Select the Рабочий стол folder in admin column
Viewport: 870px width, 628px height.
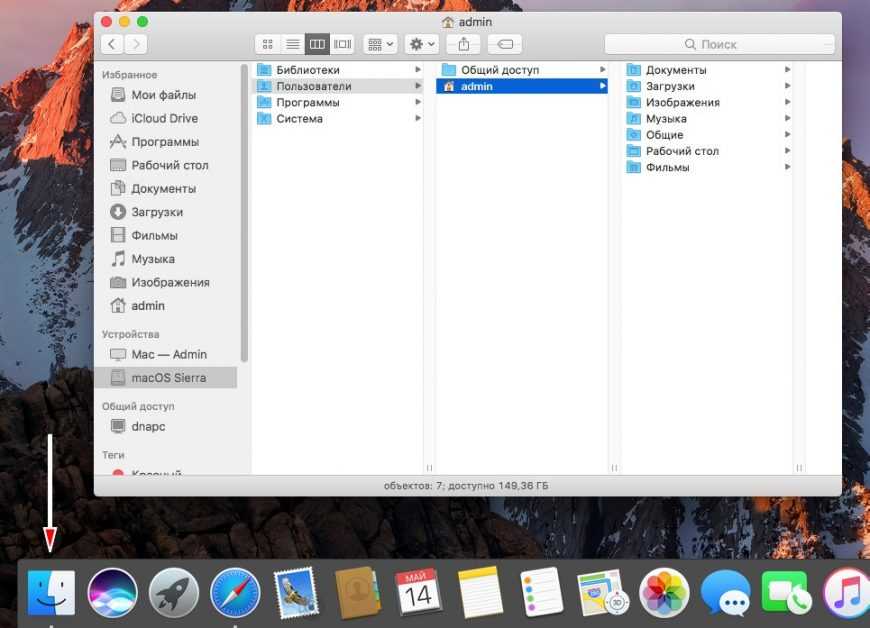pyautogui.click(x=682, y=151)
